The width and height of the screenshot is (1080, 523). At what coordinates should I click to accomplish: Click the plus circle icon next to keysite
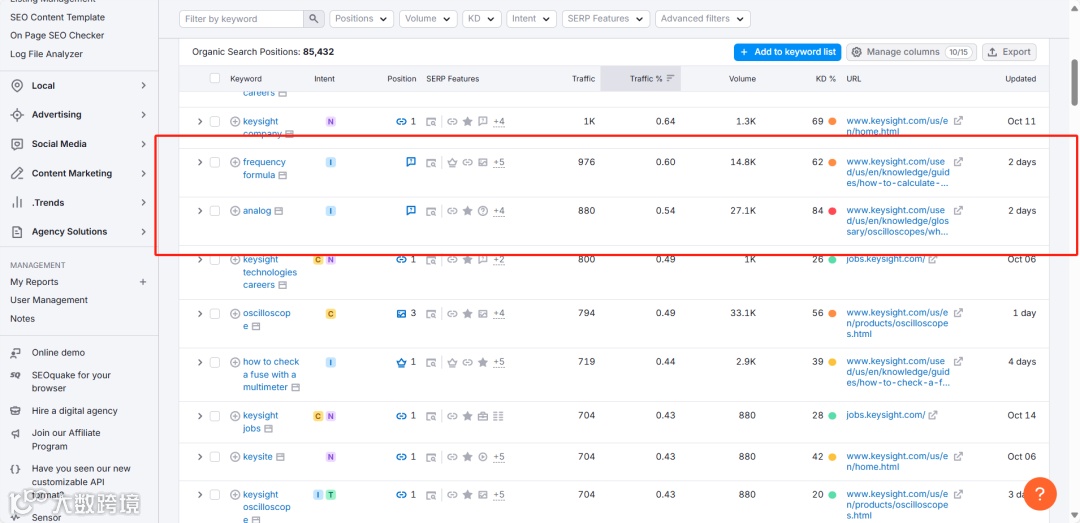coord(235,457)
